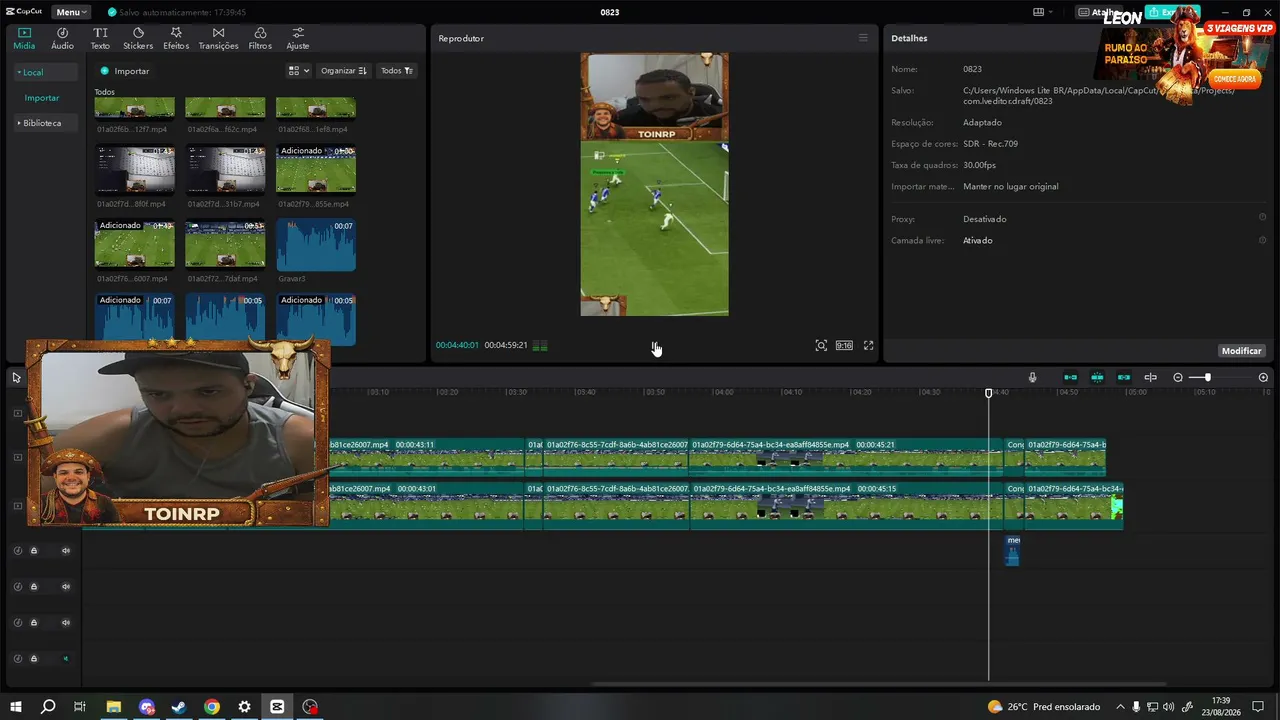Select the 01a02f7d...8f0f.mp4 media thumbnail
The width and height of the screenshot is (1280, 720).
click(134, 169)
